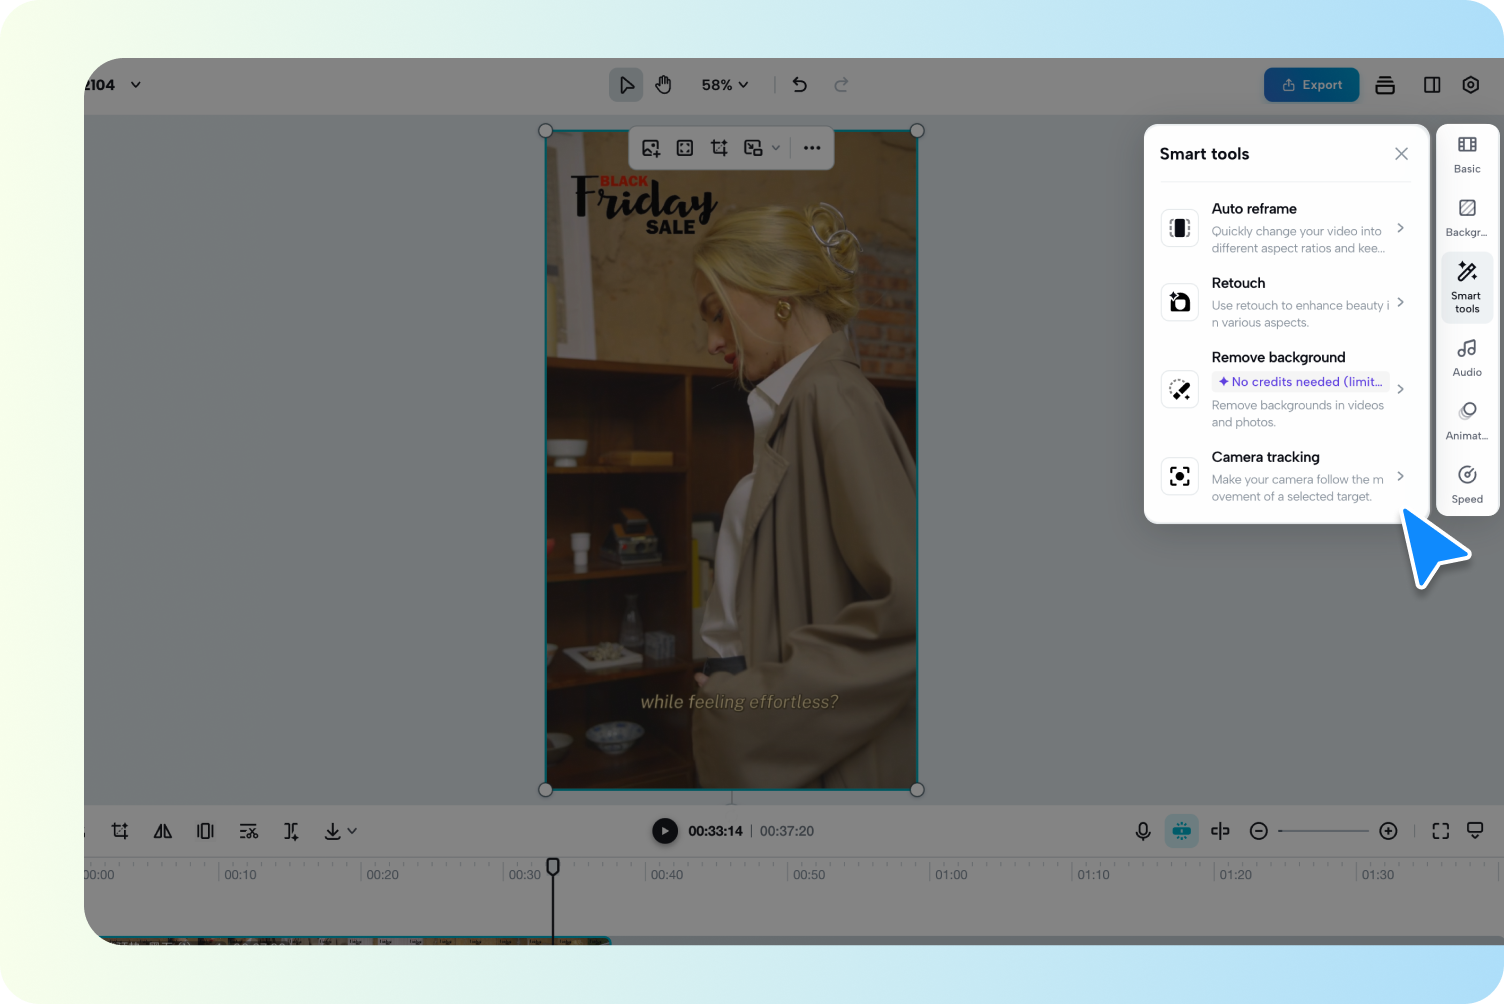1504x1004 pixels.
Task: Click the top-left resize handle of the canvas
Action: 545,131
